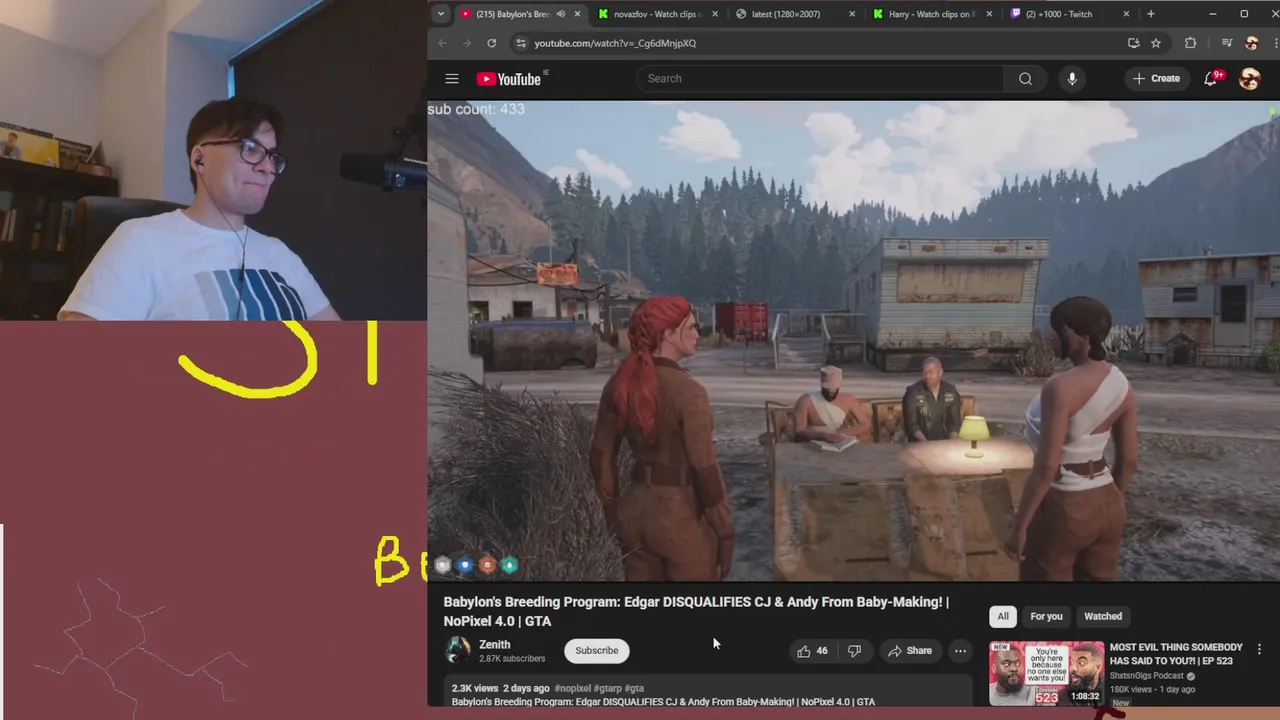Open #gta hashtag link
1280x720 pixels.
[634, 688]
